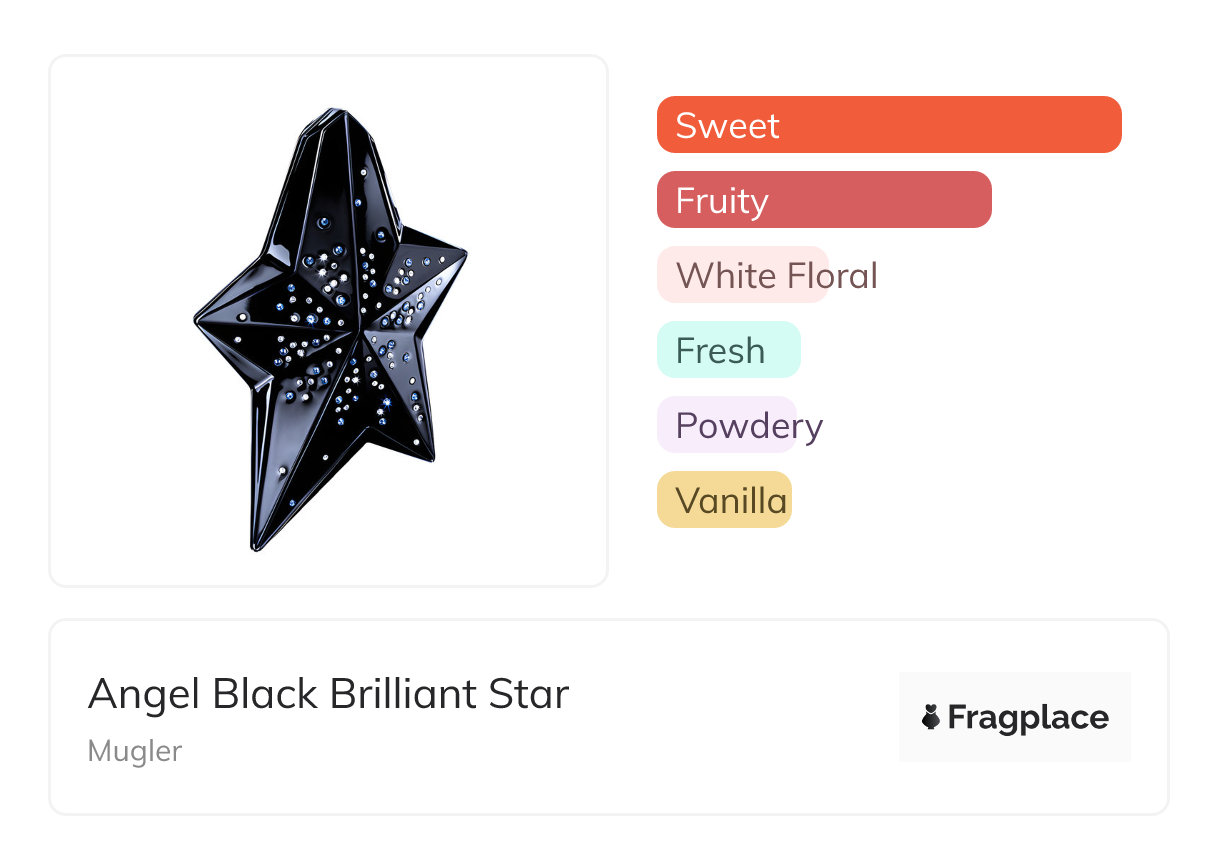Click the "Fresh" label text
The image size is (1218, 864).
point(720,350)
